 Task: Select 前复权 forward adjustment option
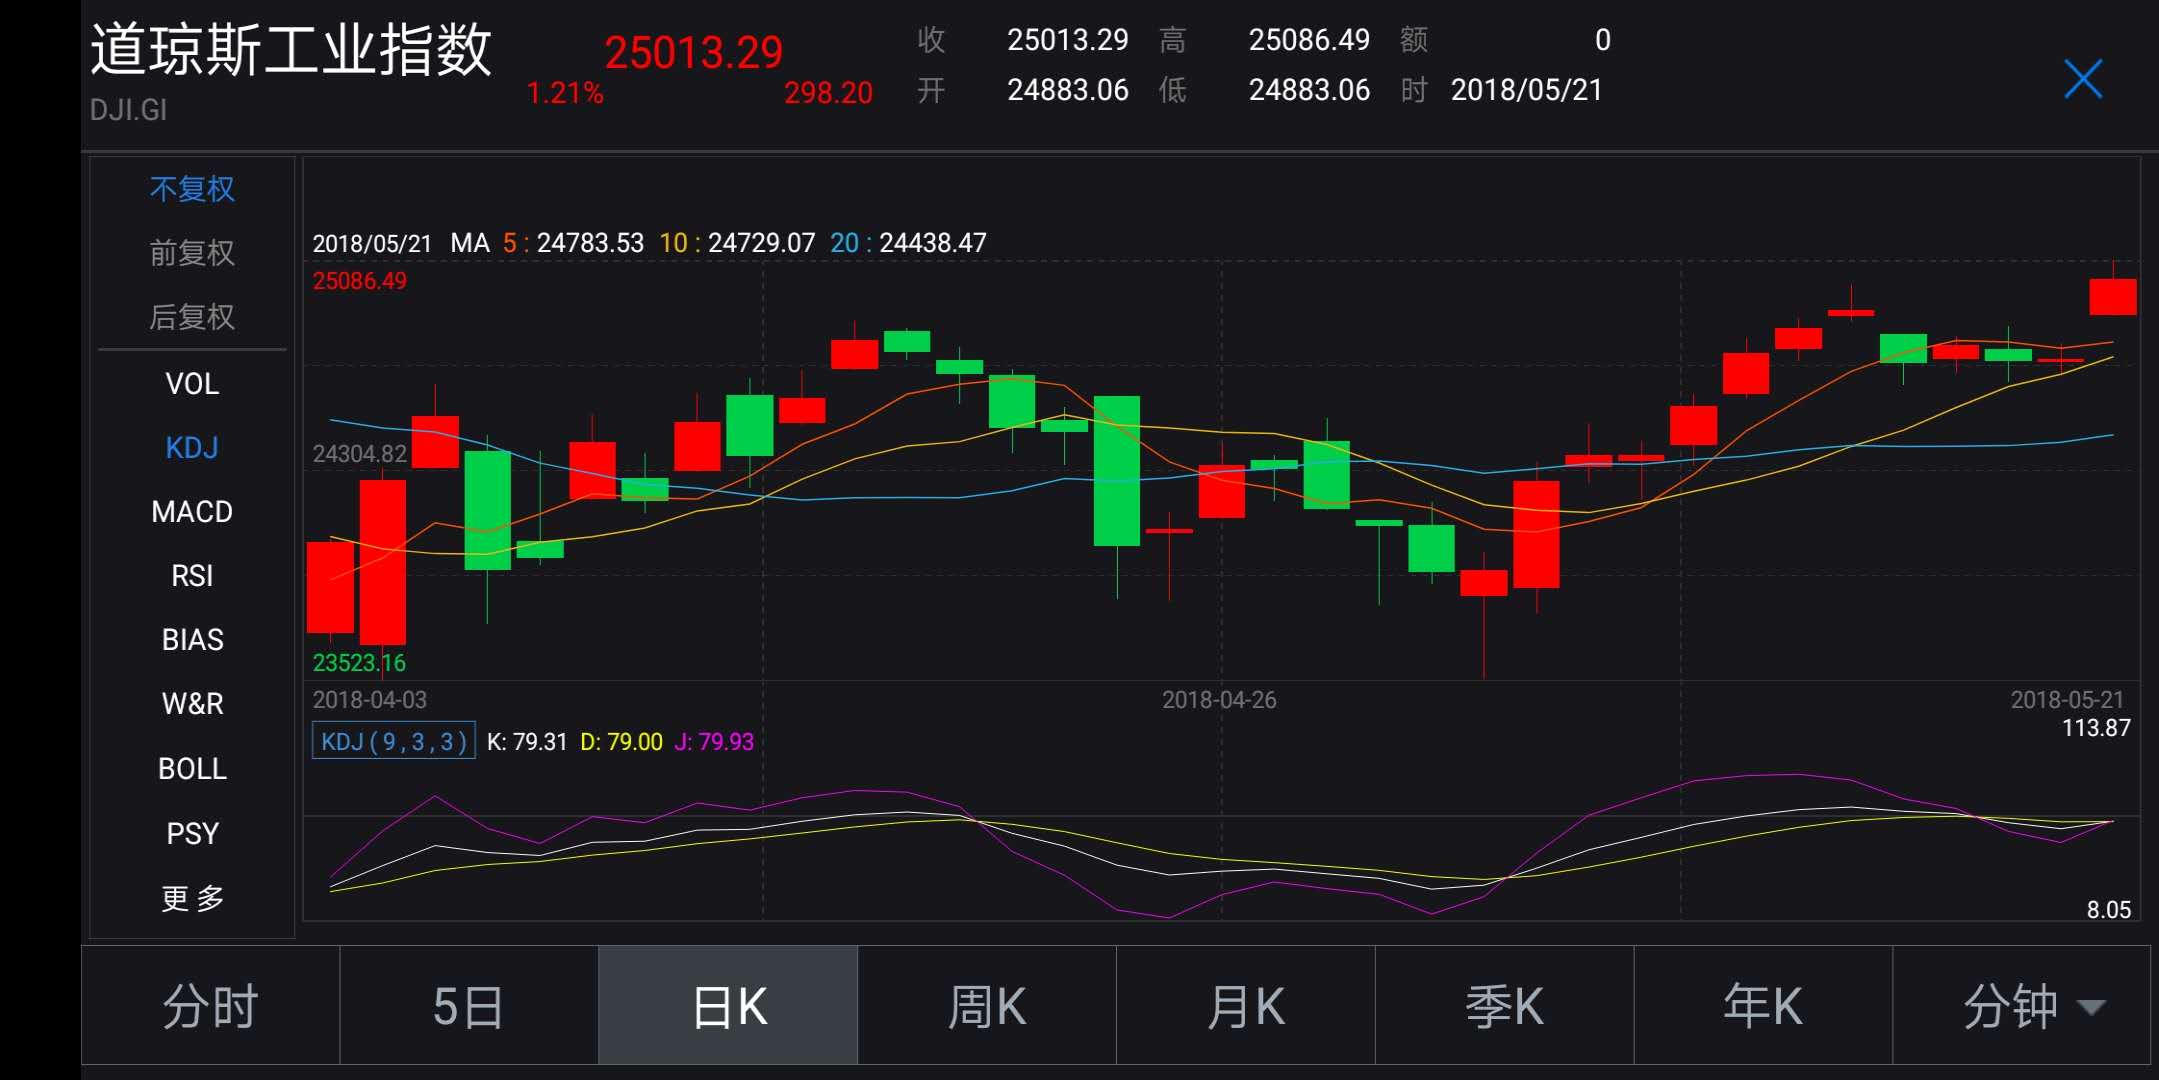[192, 253]
